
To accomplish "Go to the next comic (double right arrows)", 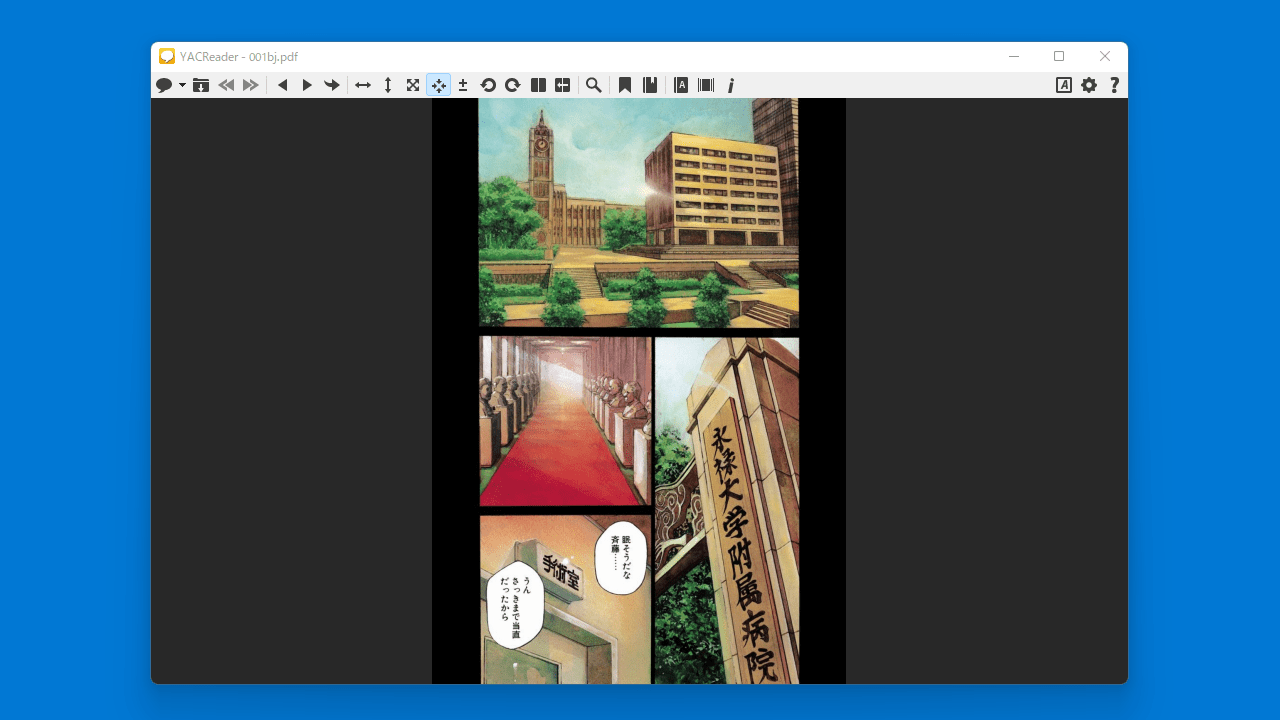I will [x=251, y=86].
